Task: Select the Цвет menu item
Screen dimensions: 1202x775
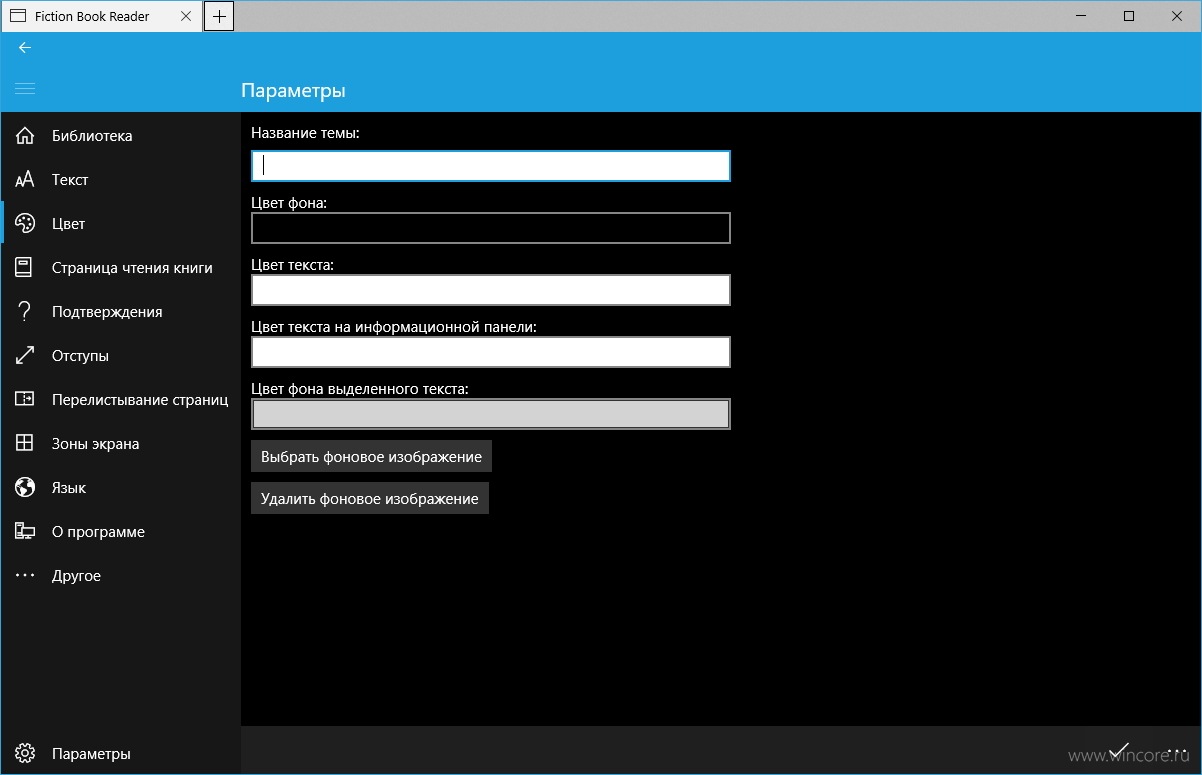Action: pyautogui.click(x=120, y=224)
